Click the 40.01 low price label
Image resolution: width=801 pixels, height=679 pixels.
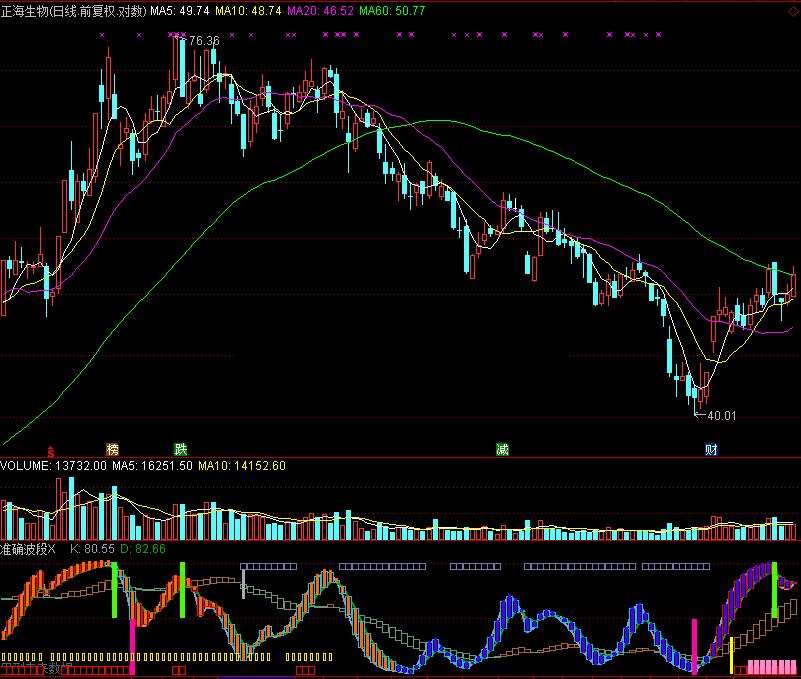tap(720, 415)
